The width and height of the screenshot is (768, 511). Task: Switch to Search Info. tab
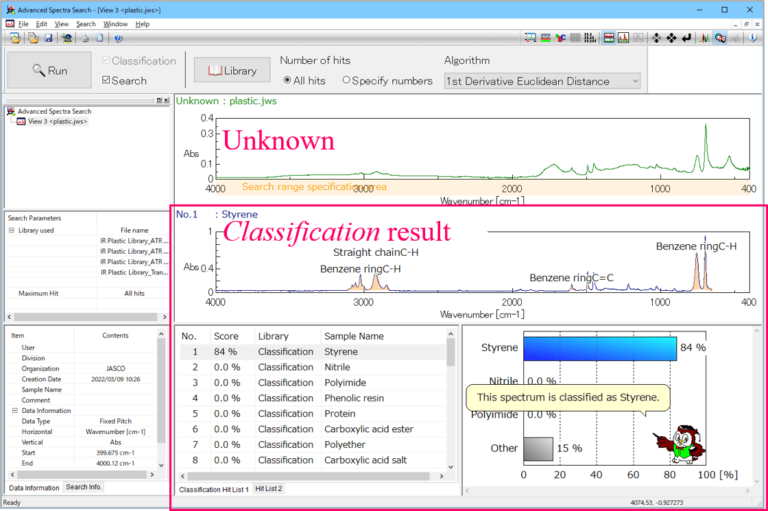84,487
